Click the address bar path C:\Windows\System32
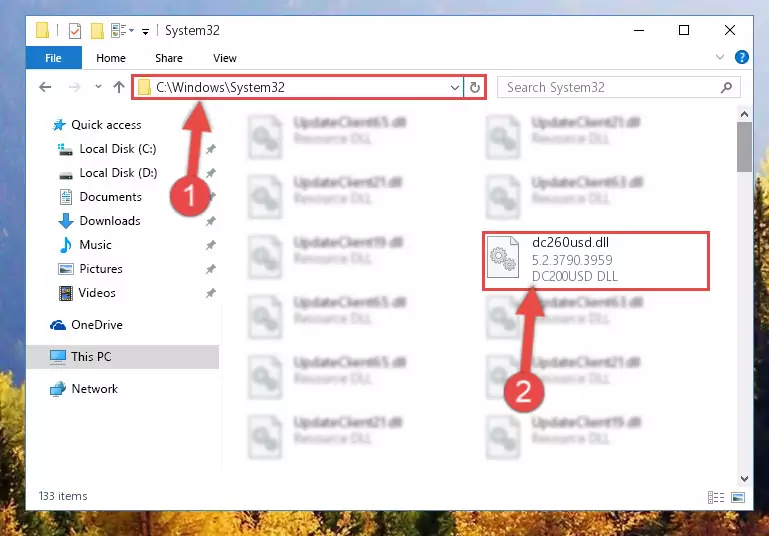Image resolution: width=769 pixels, height=536 pixels. click(x=220, y=87)
